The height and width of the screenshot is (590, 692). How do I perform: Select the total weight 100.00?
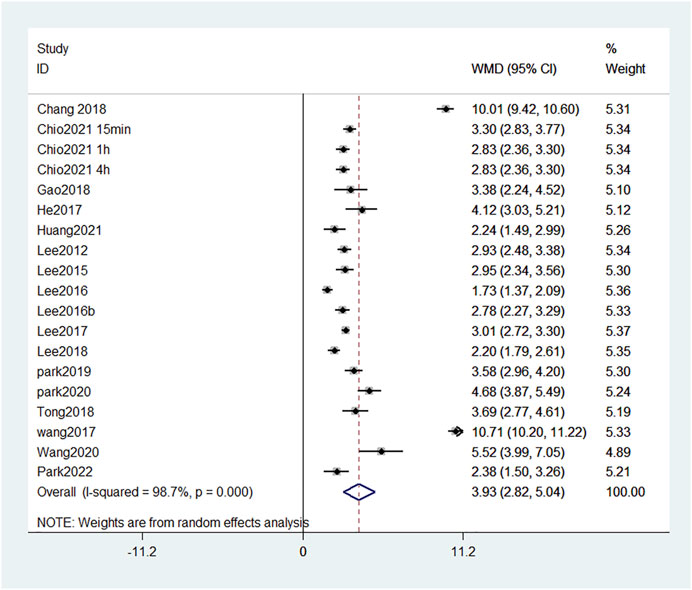pyautogui.click(x=625, y=492)
